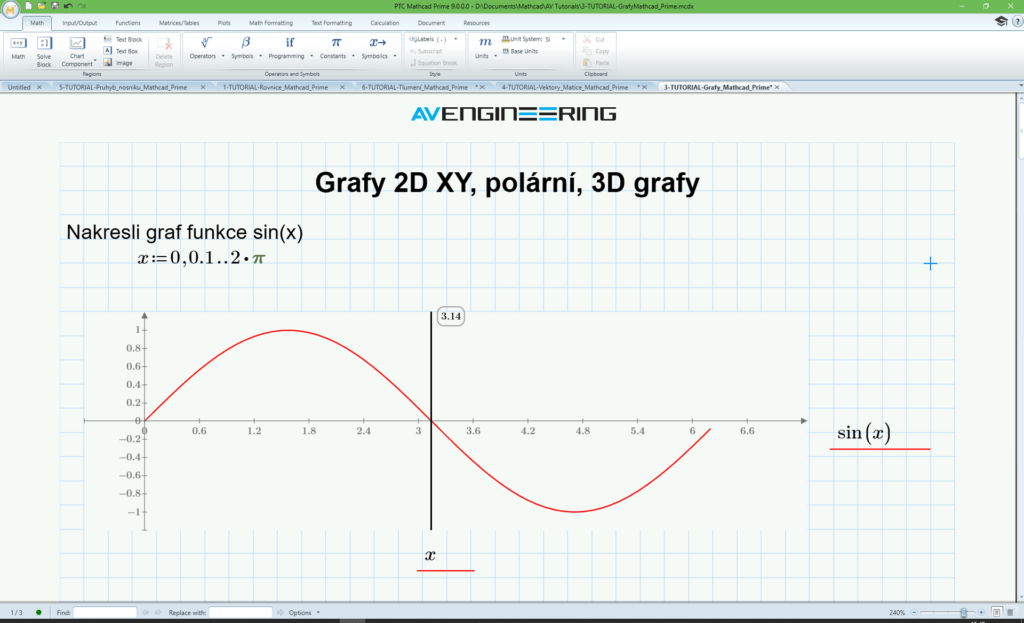This screenshot has height=623, width=1024.
Task: Switch to draft view in the status bar
Action: click(1010, 613)
